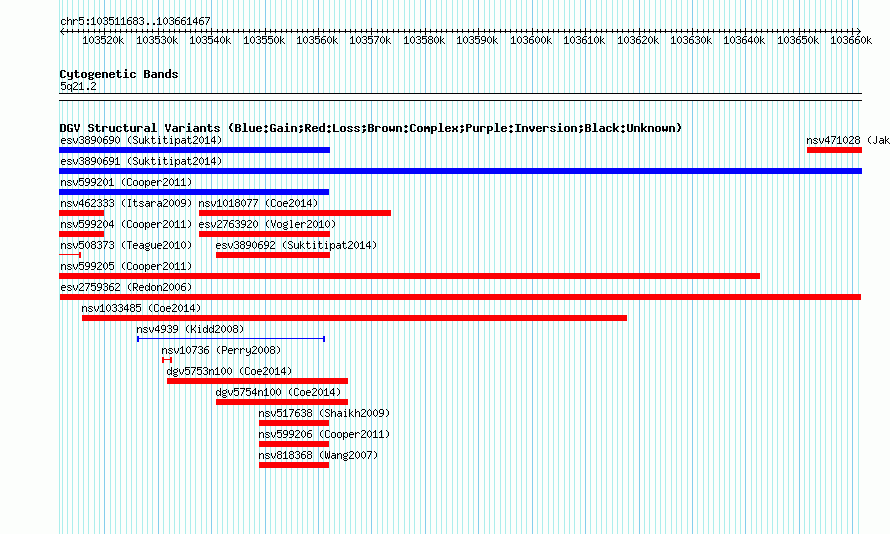The width and height of the screenshot is (890, 534).
Task: Click the thin red glyph under nsv508373
Action: [x=70, y=255]
